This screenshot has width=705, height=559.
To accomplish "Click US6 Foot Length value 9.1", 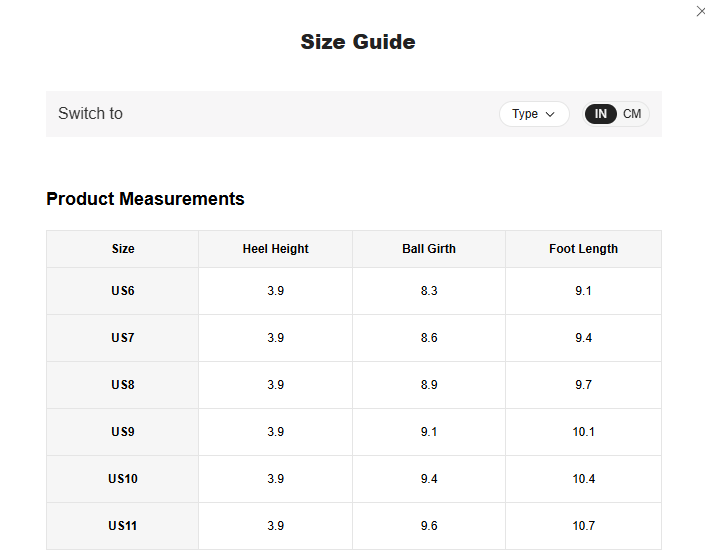I will [x=583, y=291].
